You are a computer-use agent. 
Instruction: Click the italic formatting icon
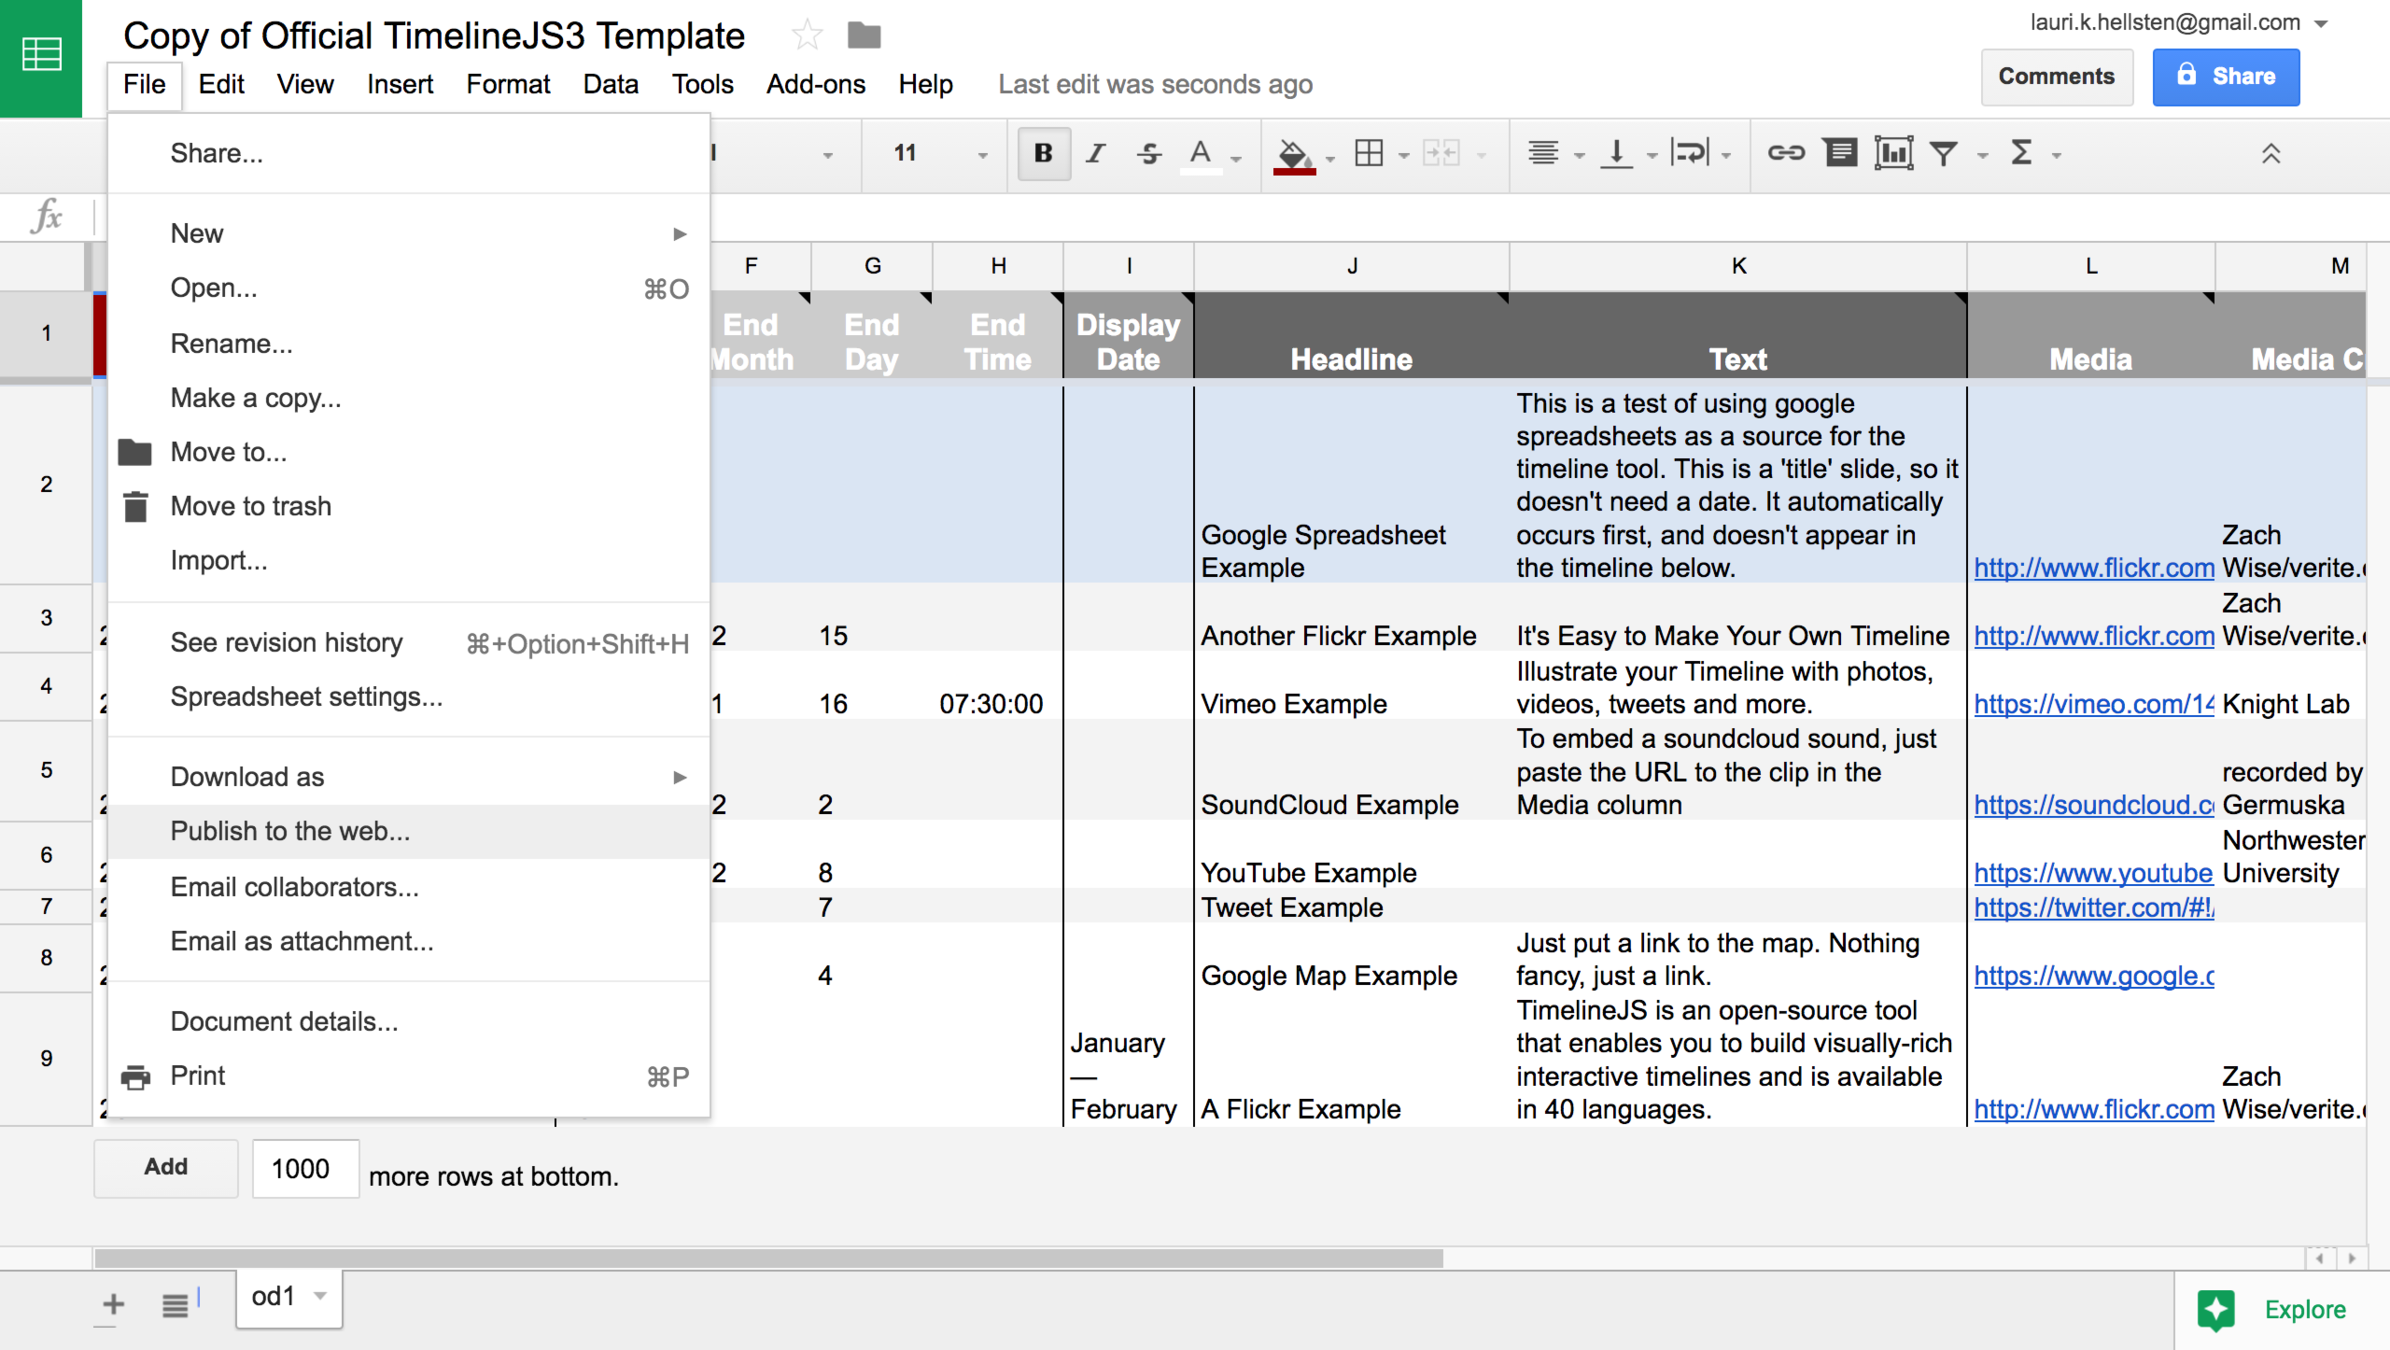(x=1096, y=154)
